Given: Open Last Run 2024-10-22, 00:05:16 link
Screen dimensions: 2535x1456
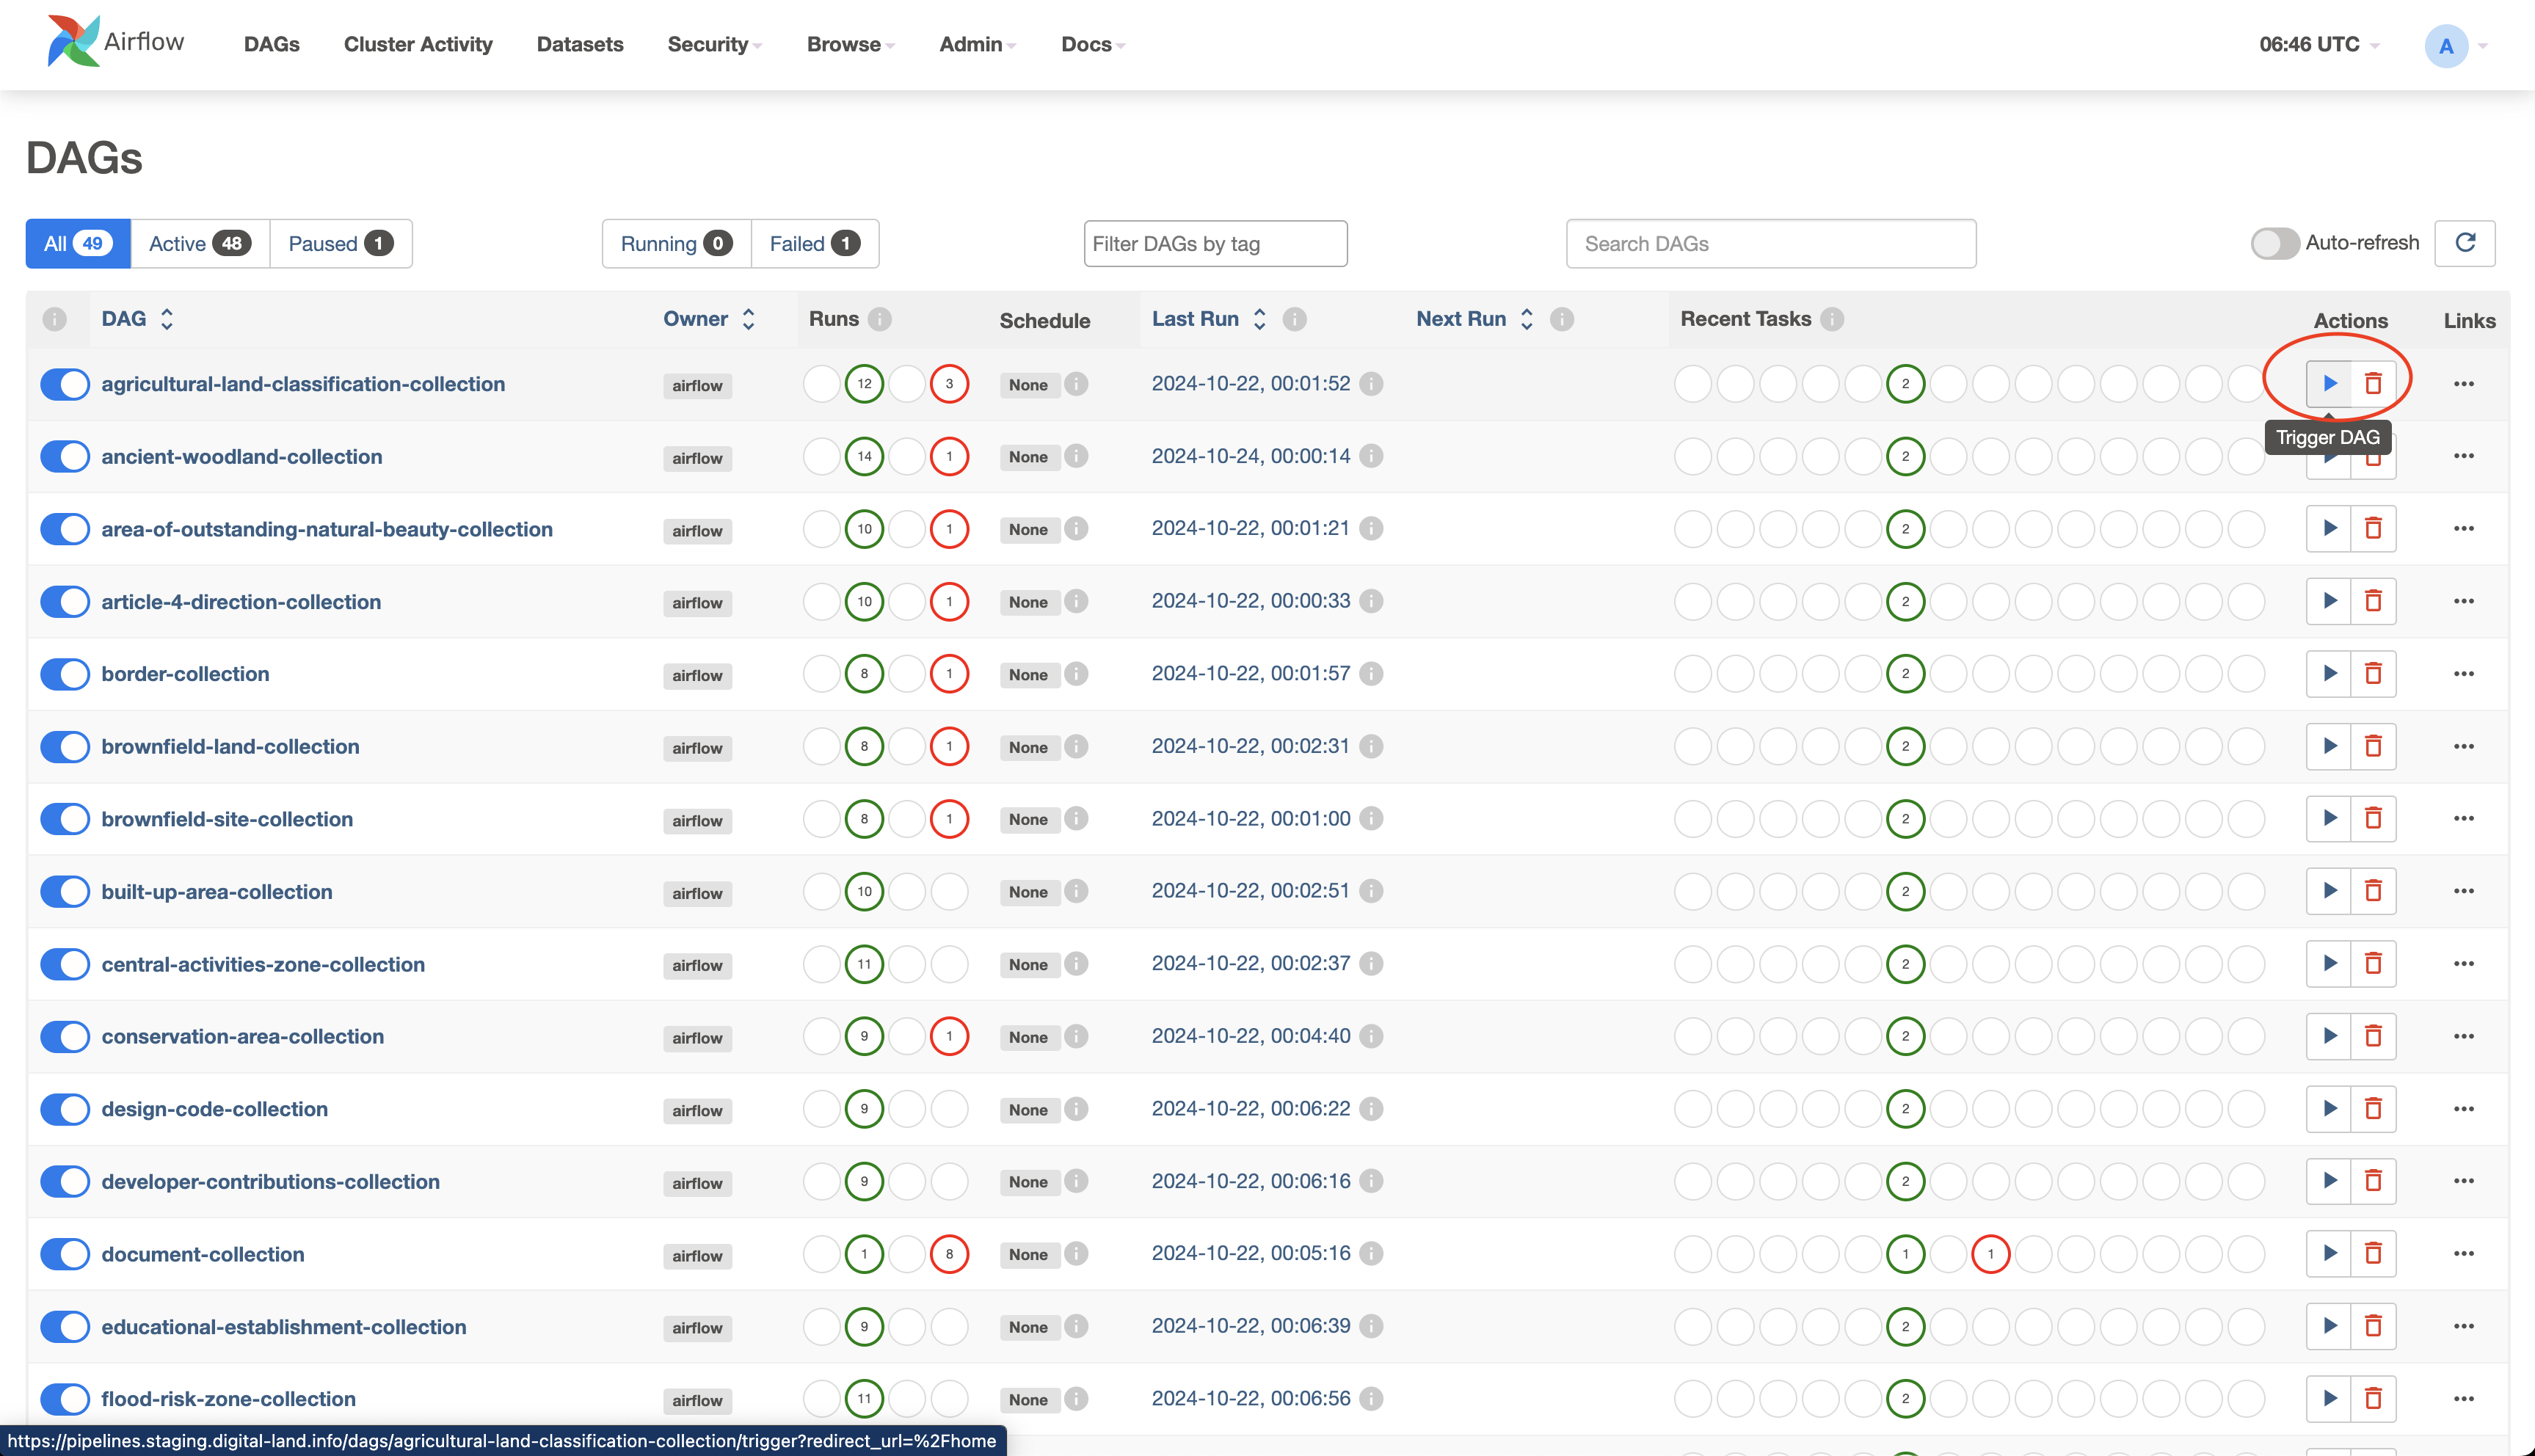Looking at the screenshot, I should point(1251,1253).
